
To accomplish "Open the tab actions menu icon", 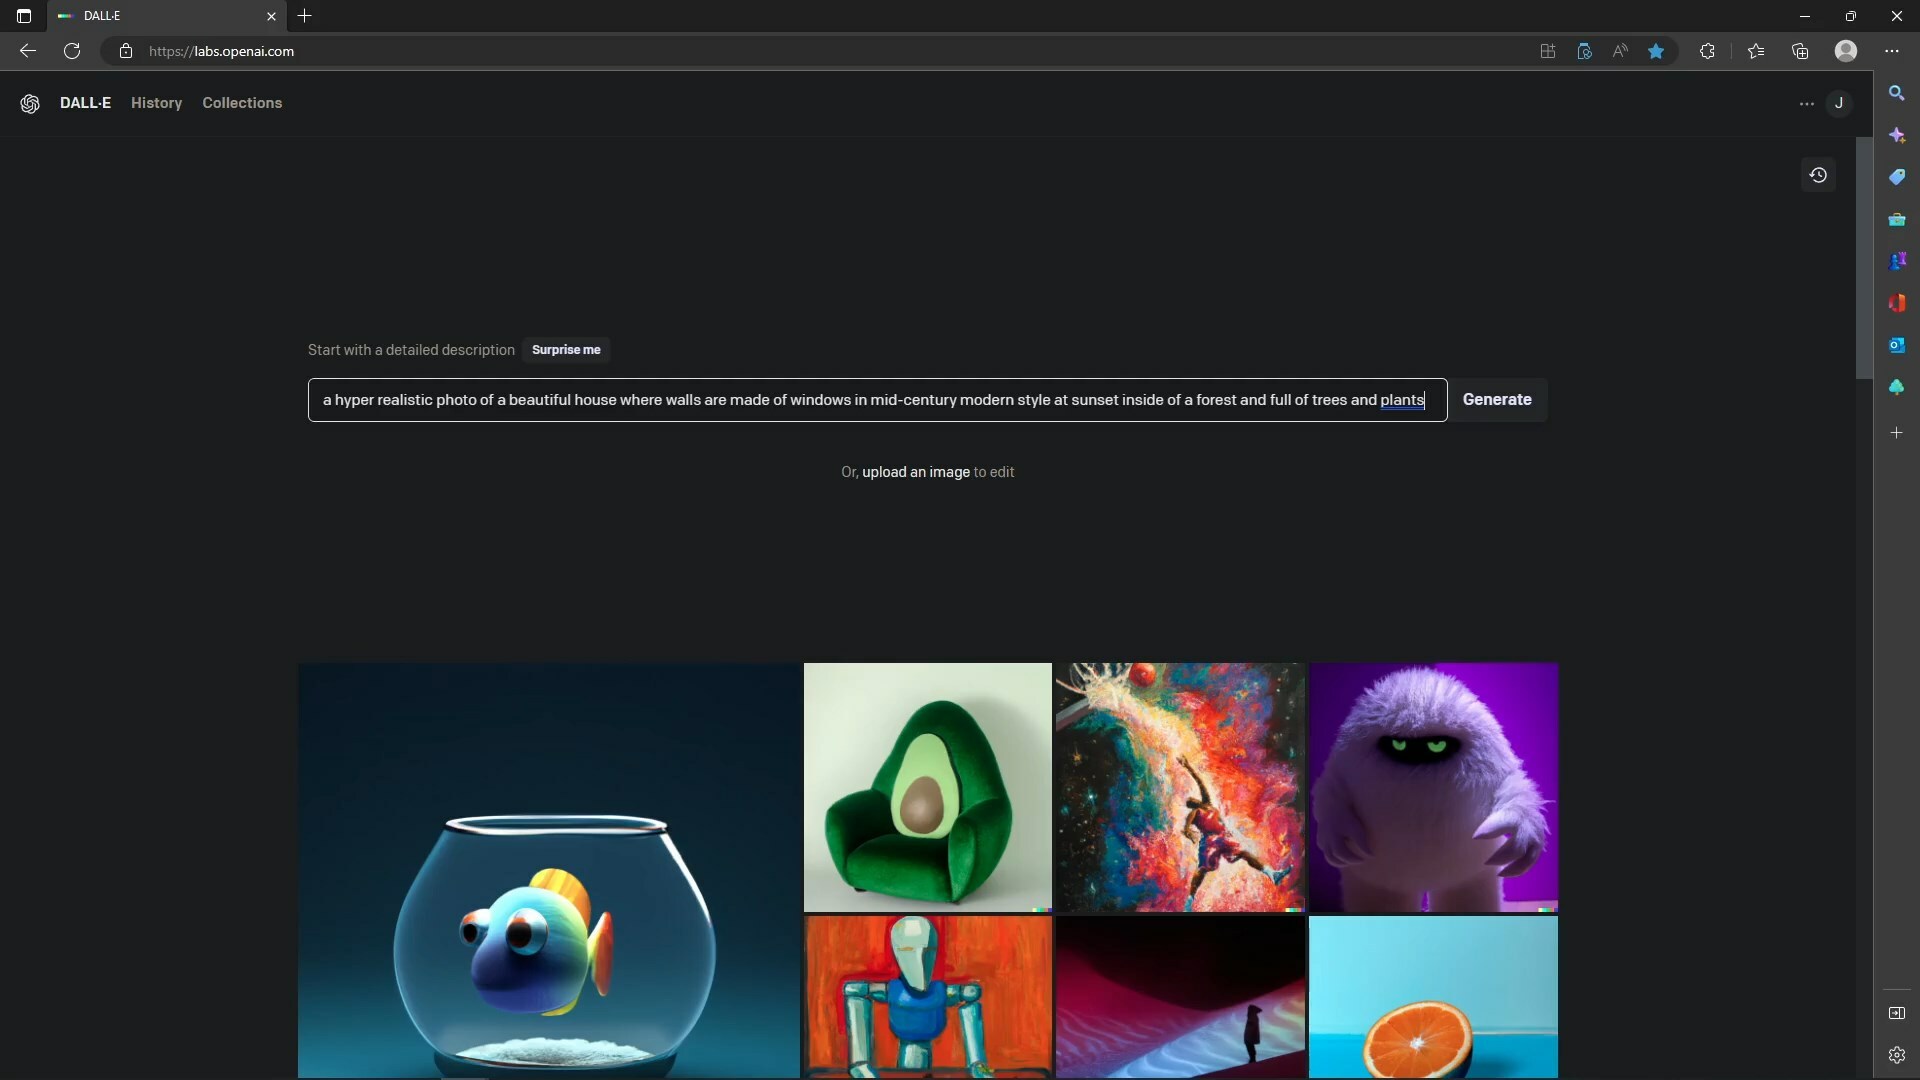I will (24, 16).
